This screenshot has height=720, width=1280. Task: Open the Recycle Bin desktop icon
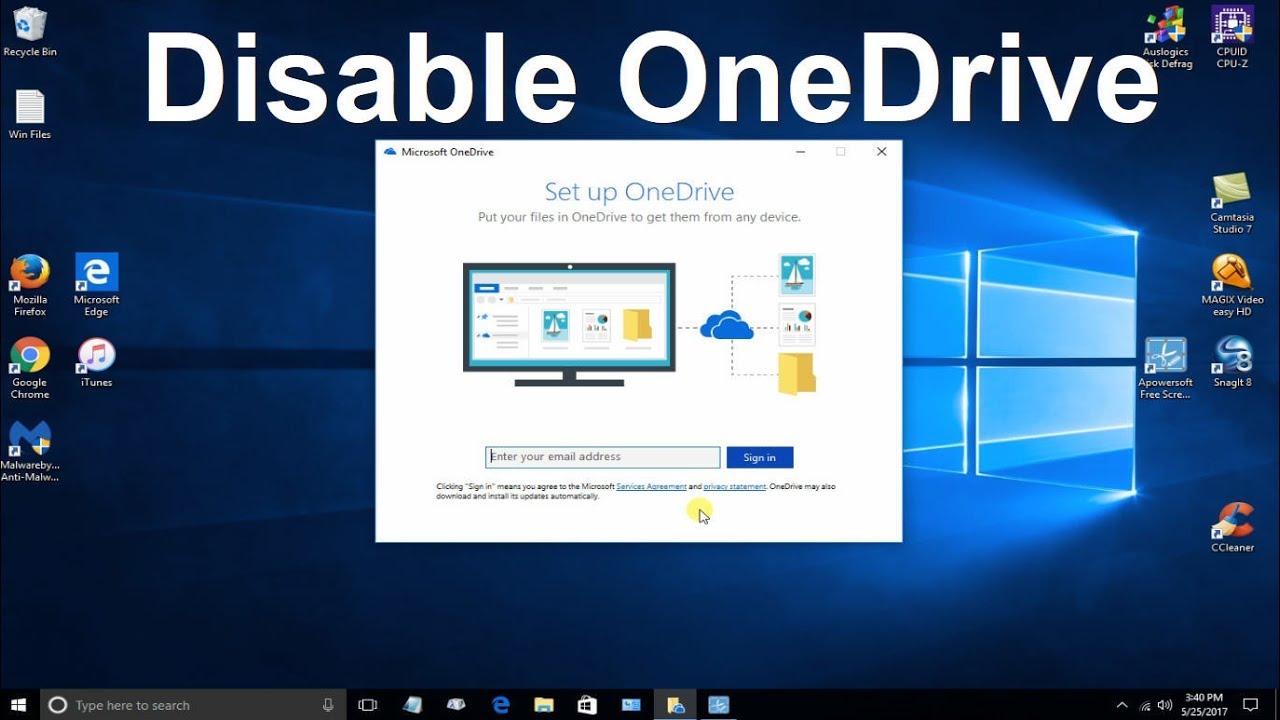(x=30, y=32)
